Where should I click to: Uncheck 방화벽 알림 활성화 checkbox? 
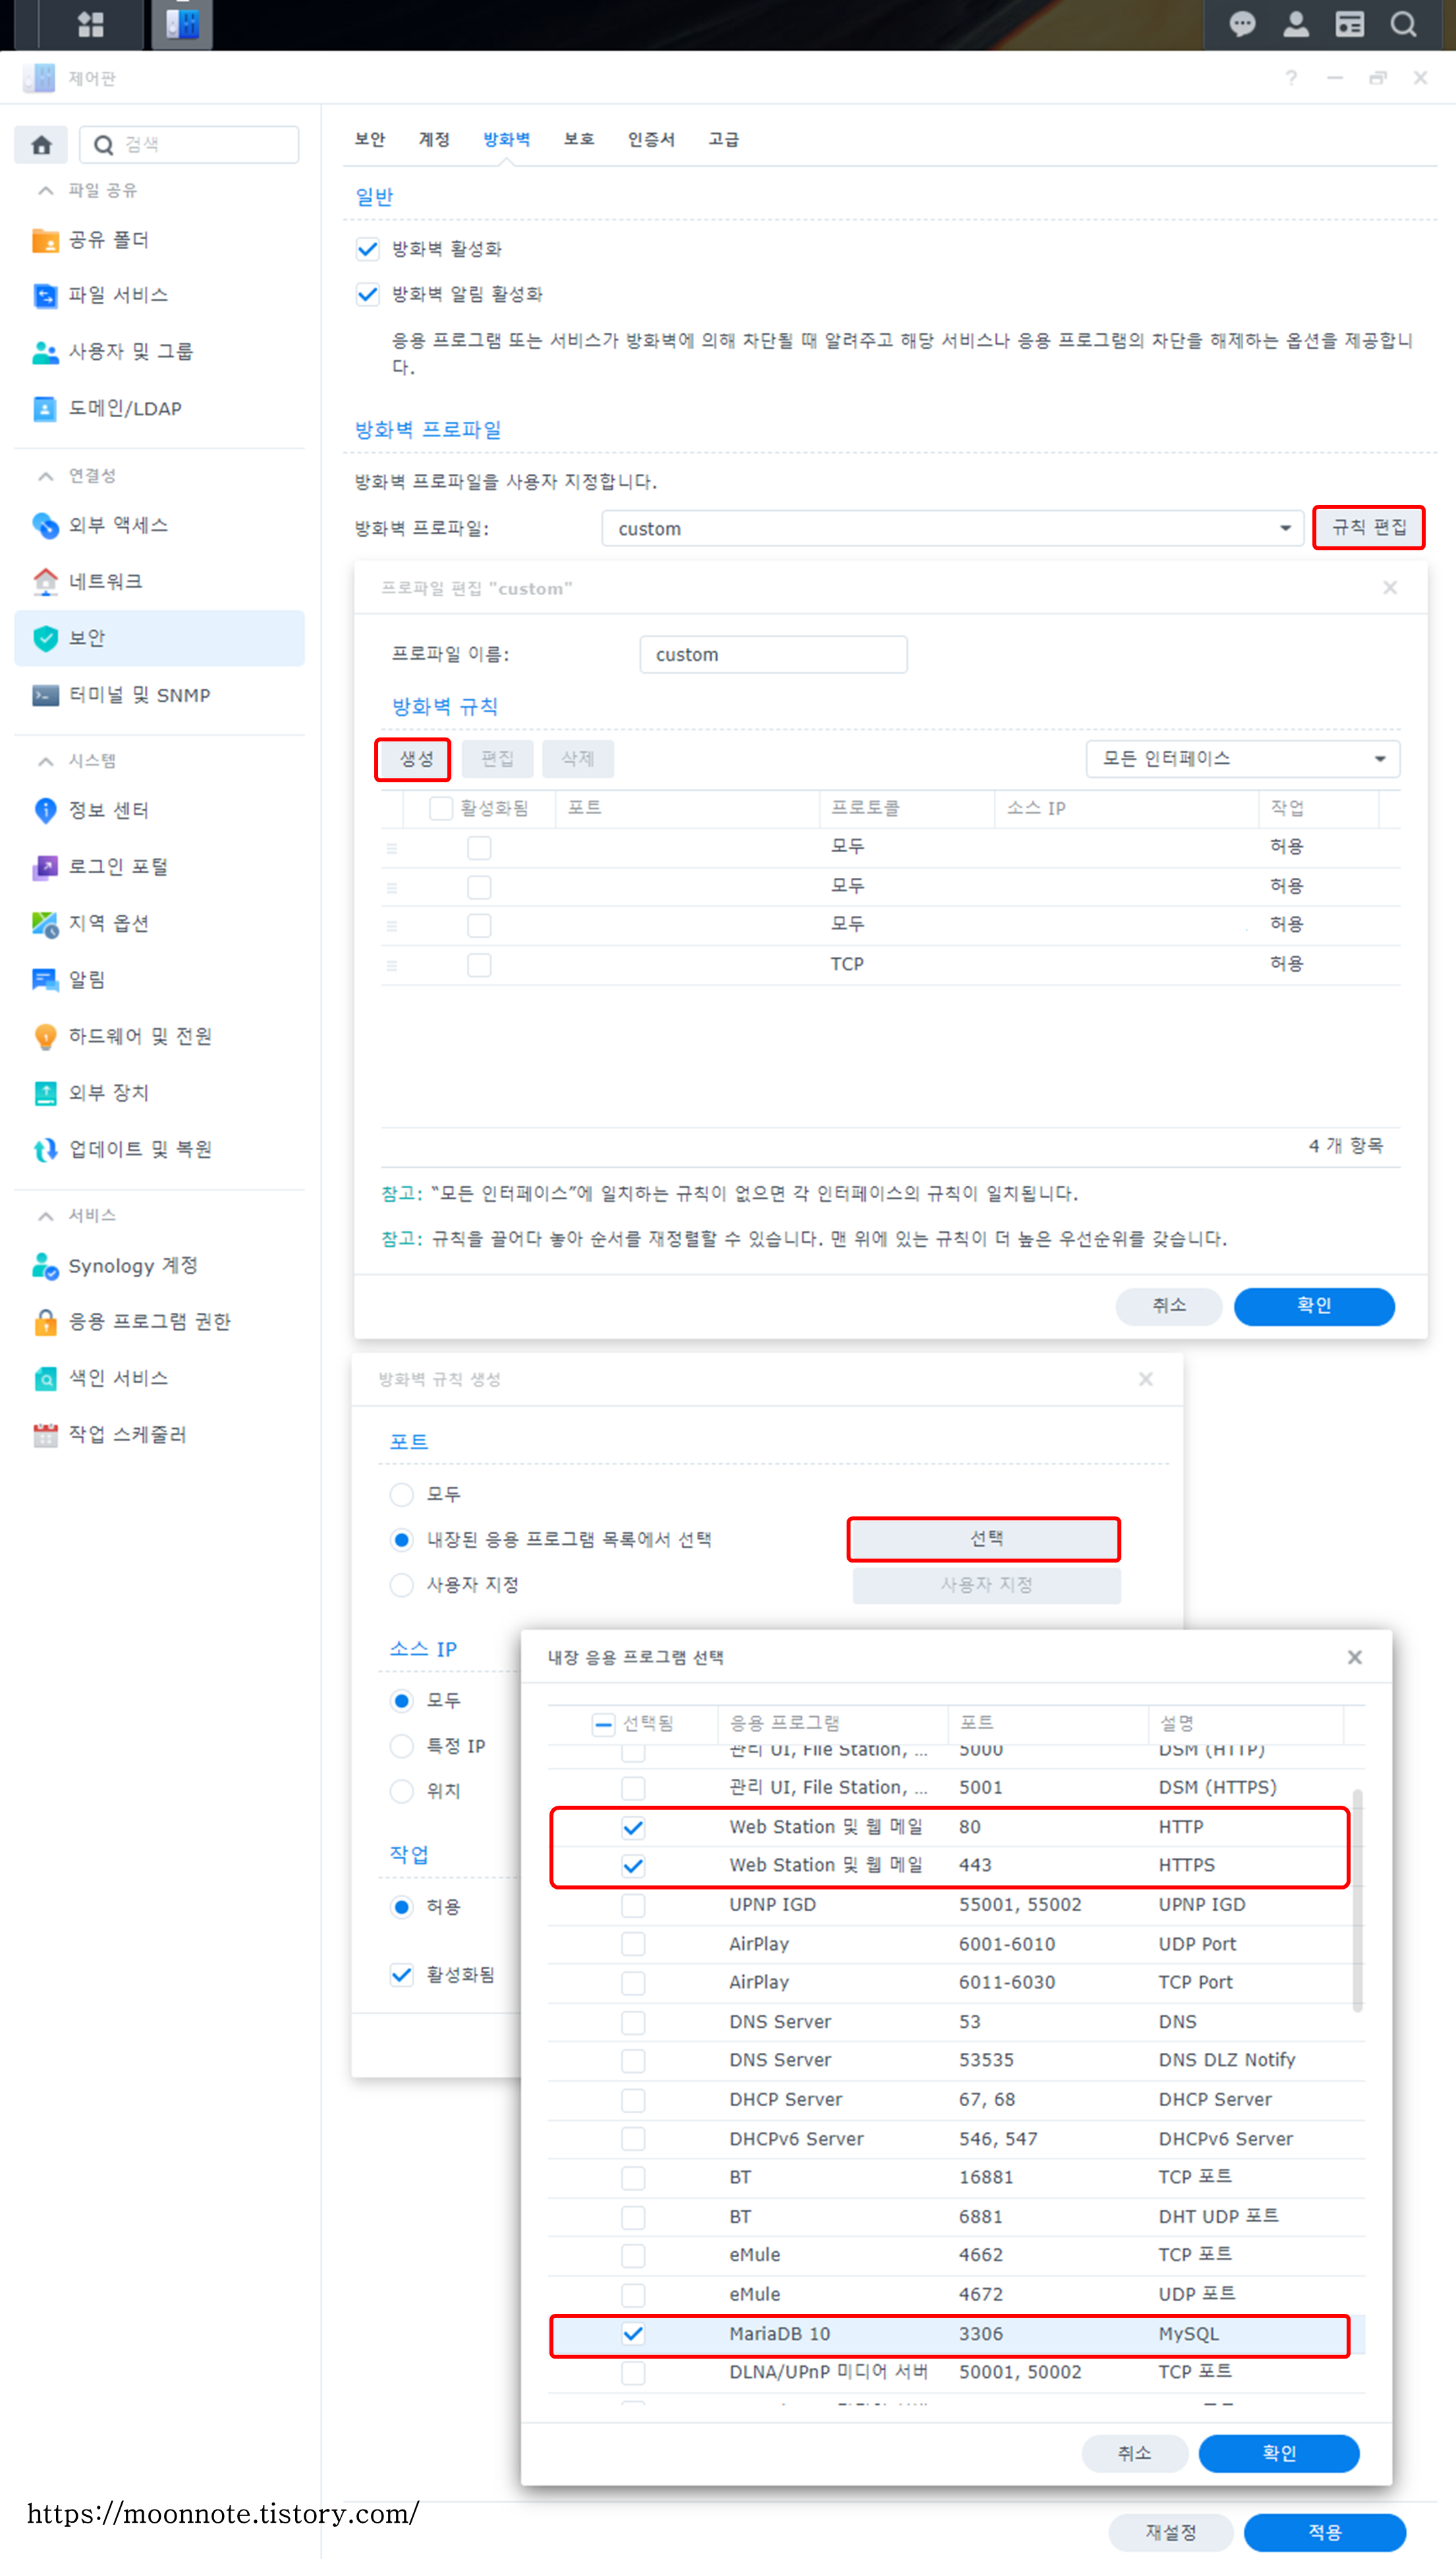point(368,294)
